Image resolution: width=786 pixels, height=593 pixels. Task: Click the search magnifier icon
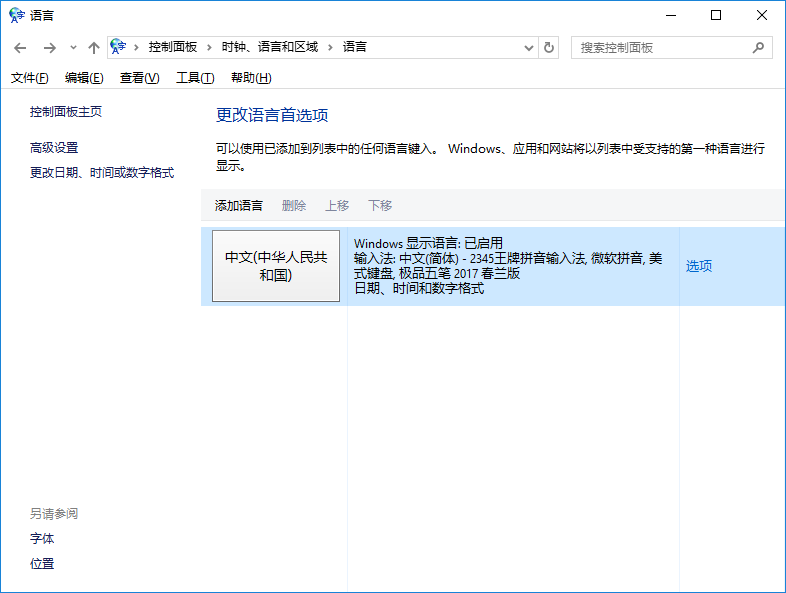[x=759, y=47]
